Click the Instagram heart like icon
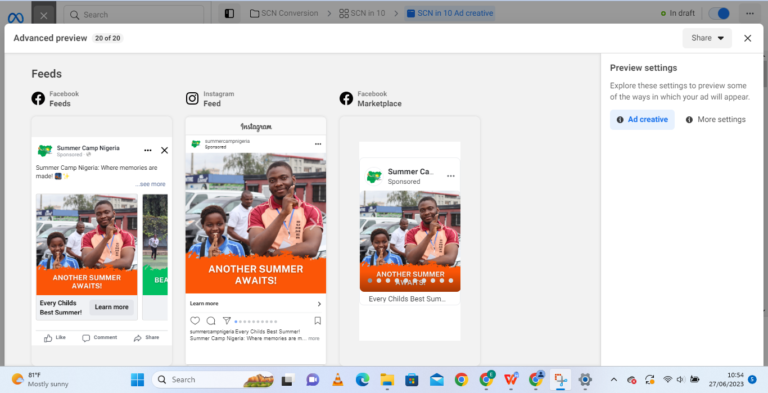Viewport: 768px width, 393px height. click(195, 321)
